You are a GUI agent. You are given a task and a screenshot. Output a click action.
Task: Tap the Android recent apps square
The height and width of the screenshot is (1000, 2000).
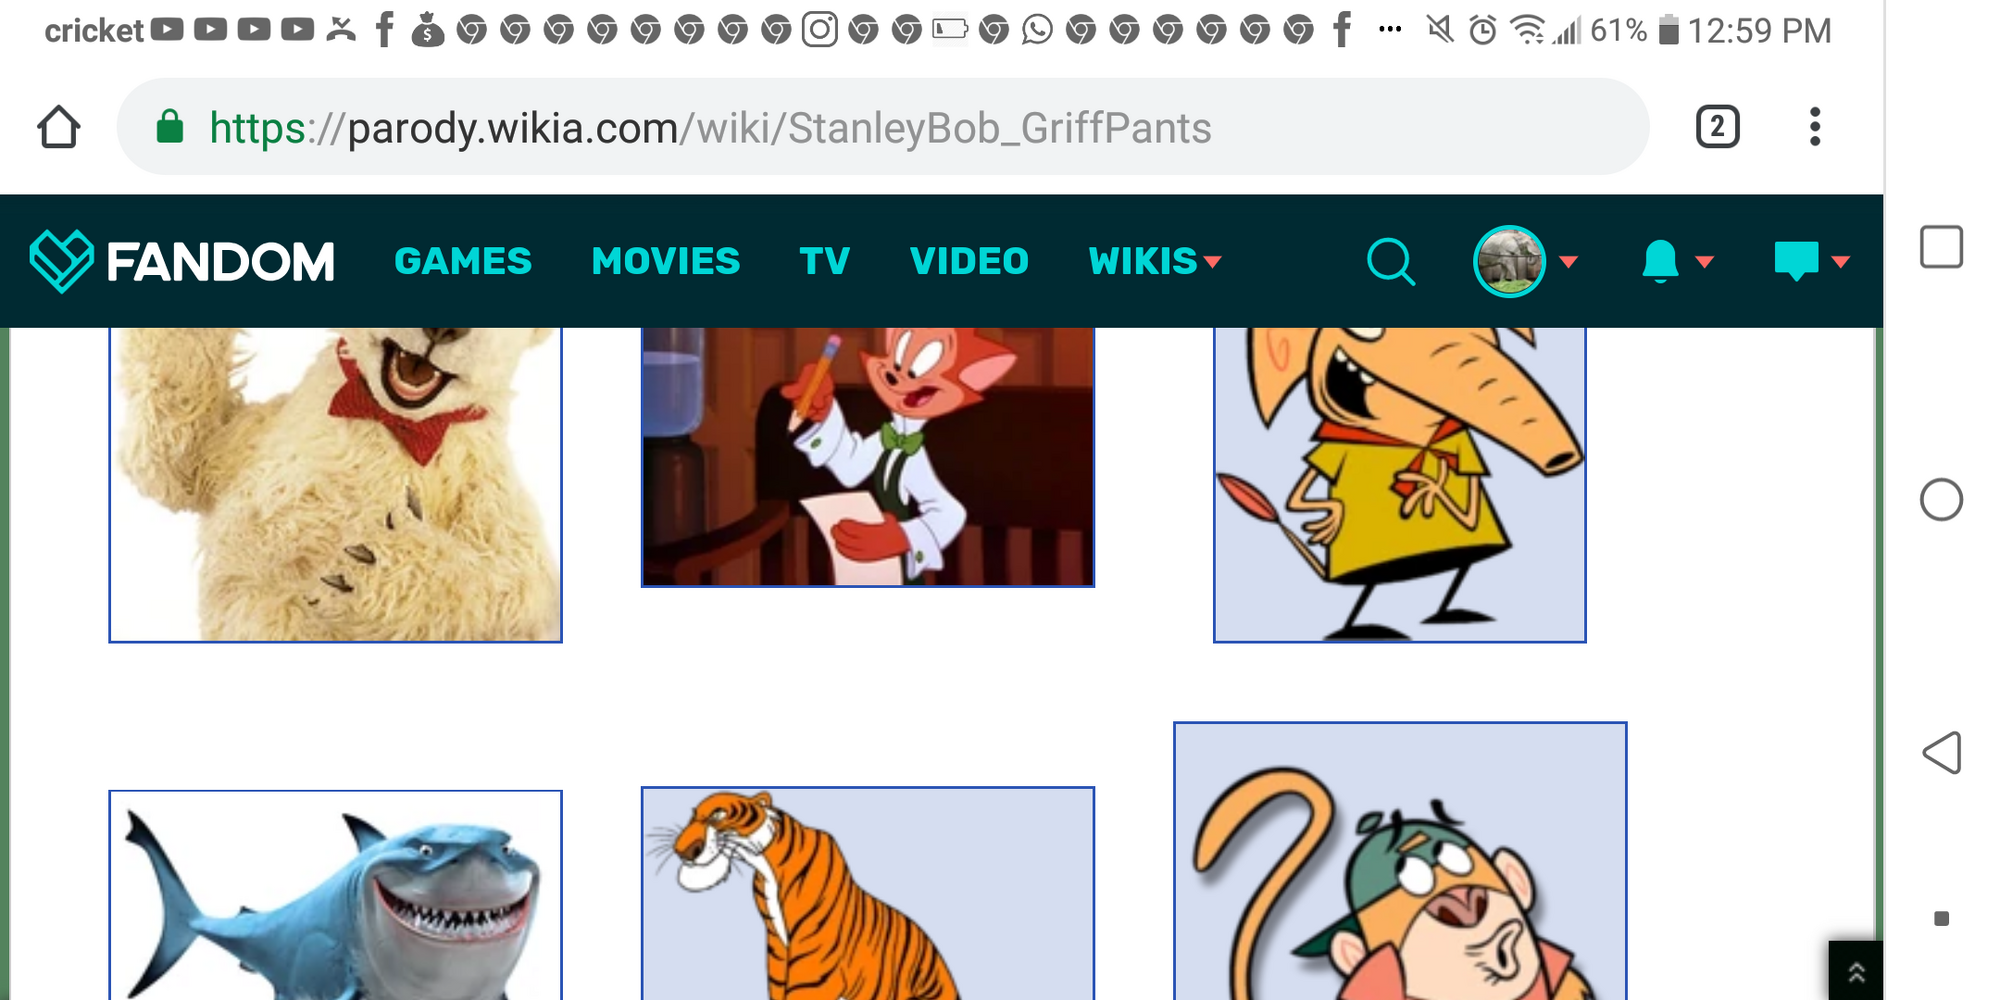click(1941, 247)
